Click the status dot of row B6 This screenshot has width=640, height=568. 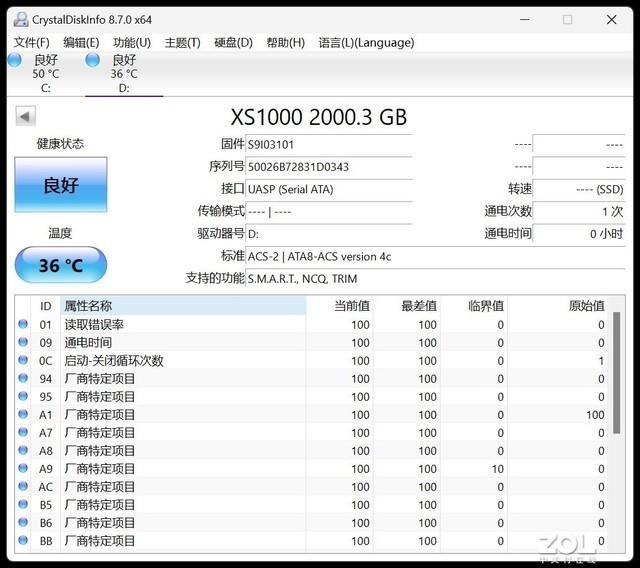point(23,522)
